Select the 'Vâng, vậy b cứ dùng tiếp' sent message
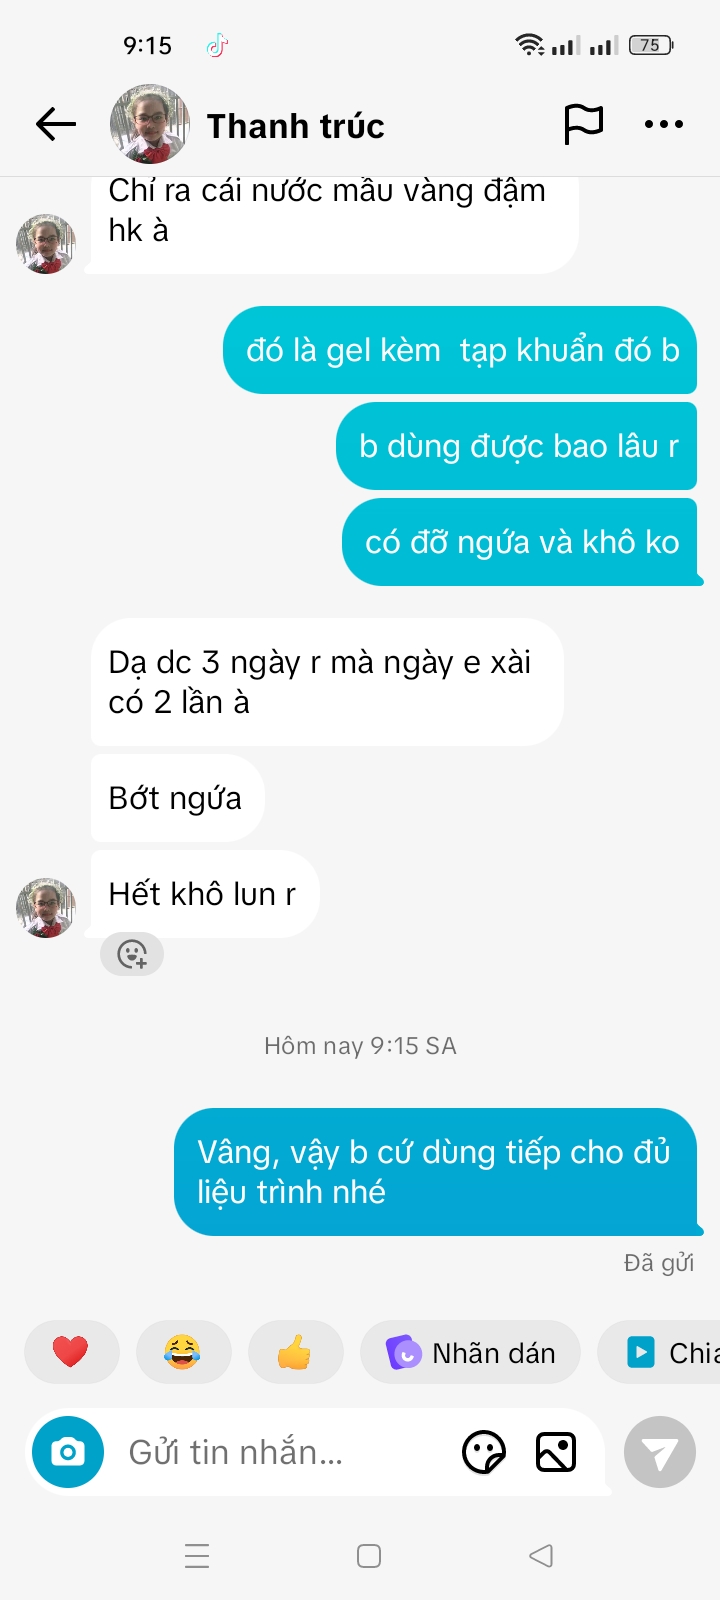This screenshot has height=1600, width=720. click(436, 1172)
